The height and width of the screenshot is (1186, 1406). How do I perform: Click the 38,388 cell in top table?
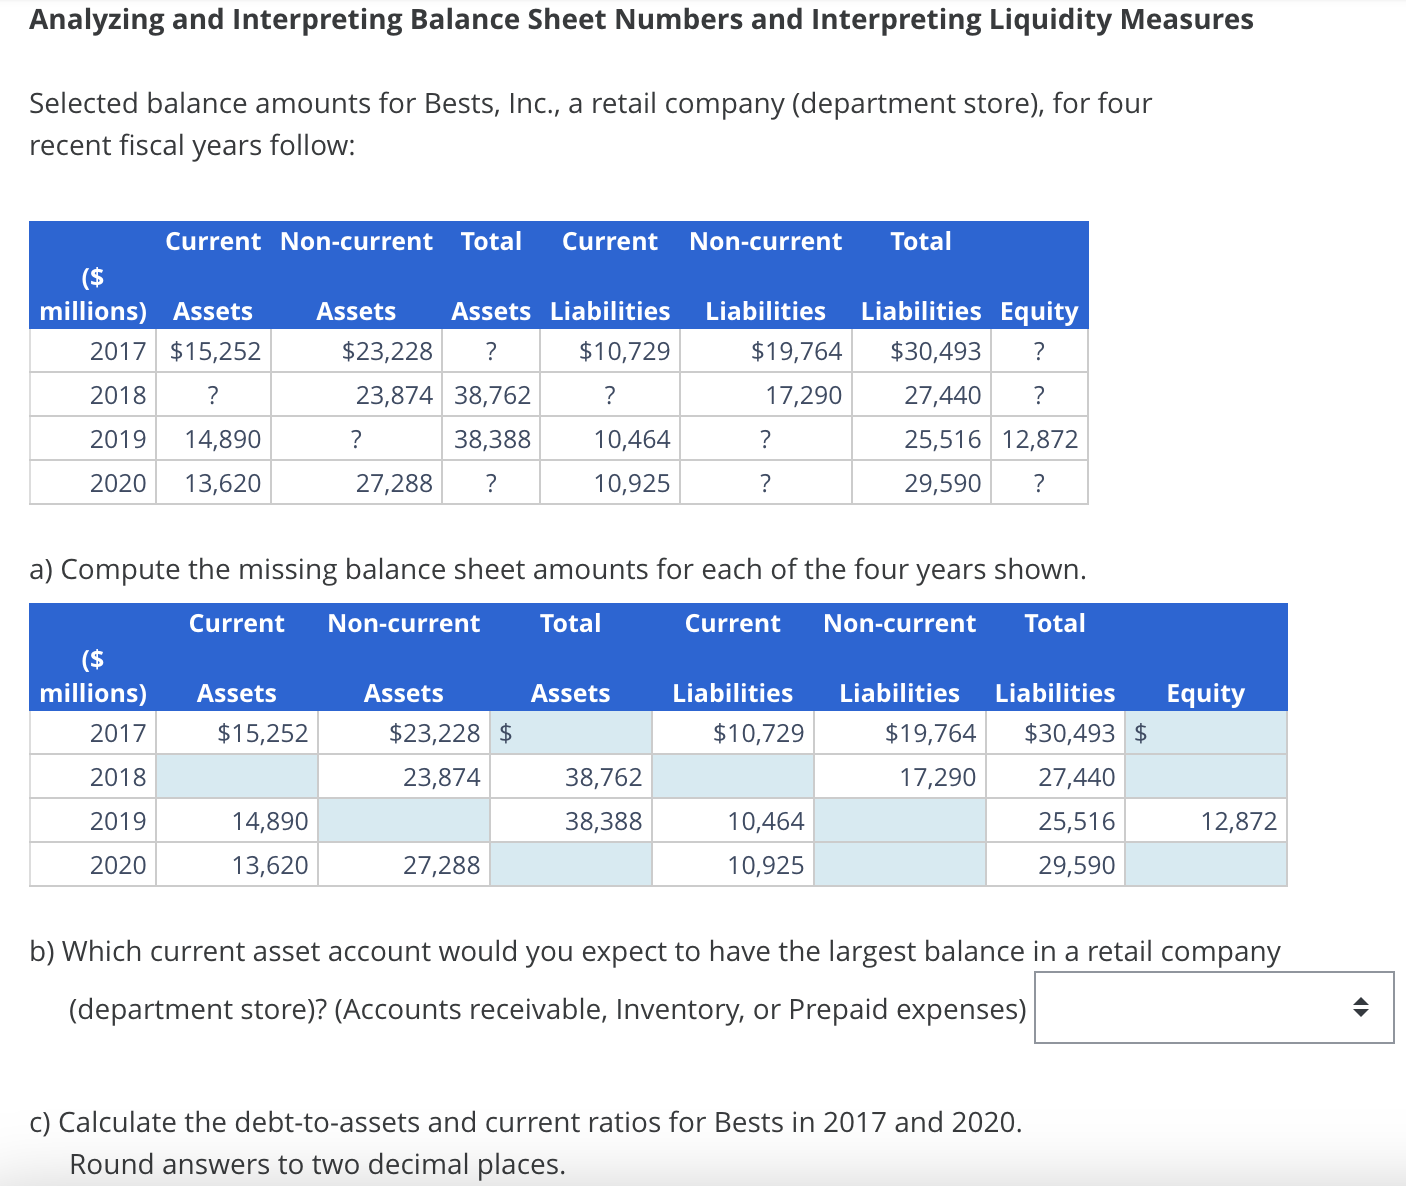click(x=493, y=439)
